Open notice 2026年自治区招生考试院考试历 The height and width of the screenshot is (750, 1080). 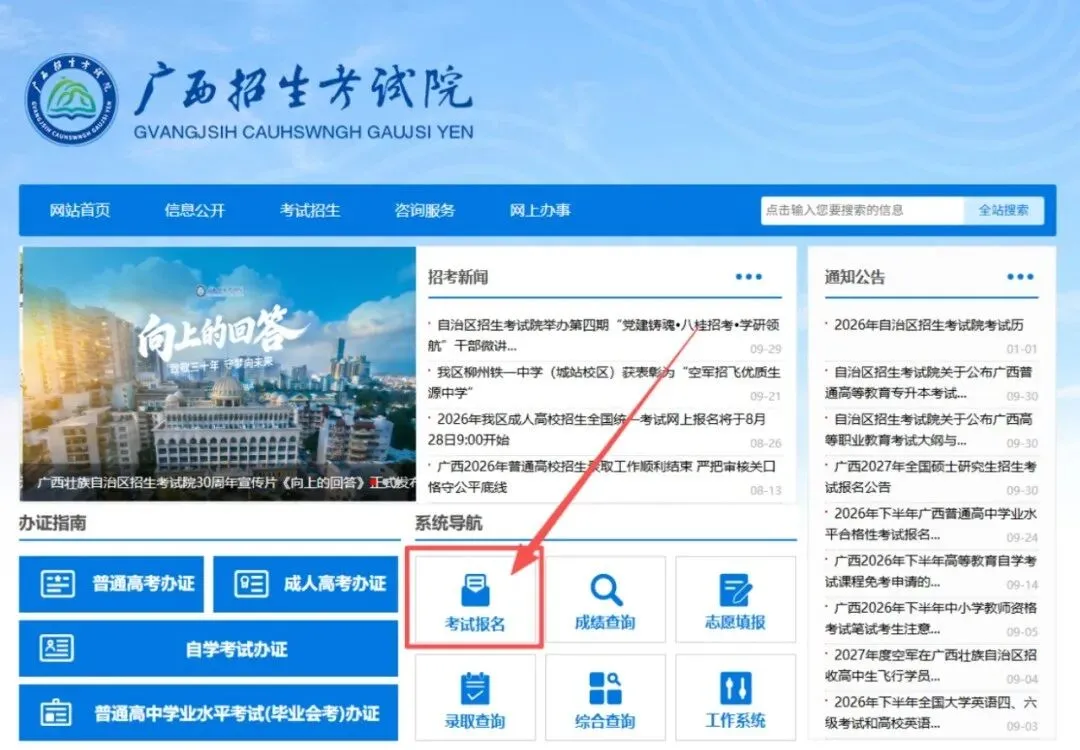click(928, 325)
